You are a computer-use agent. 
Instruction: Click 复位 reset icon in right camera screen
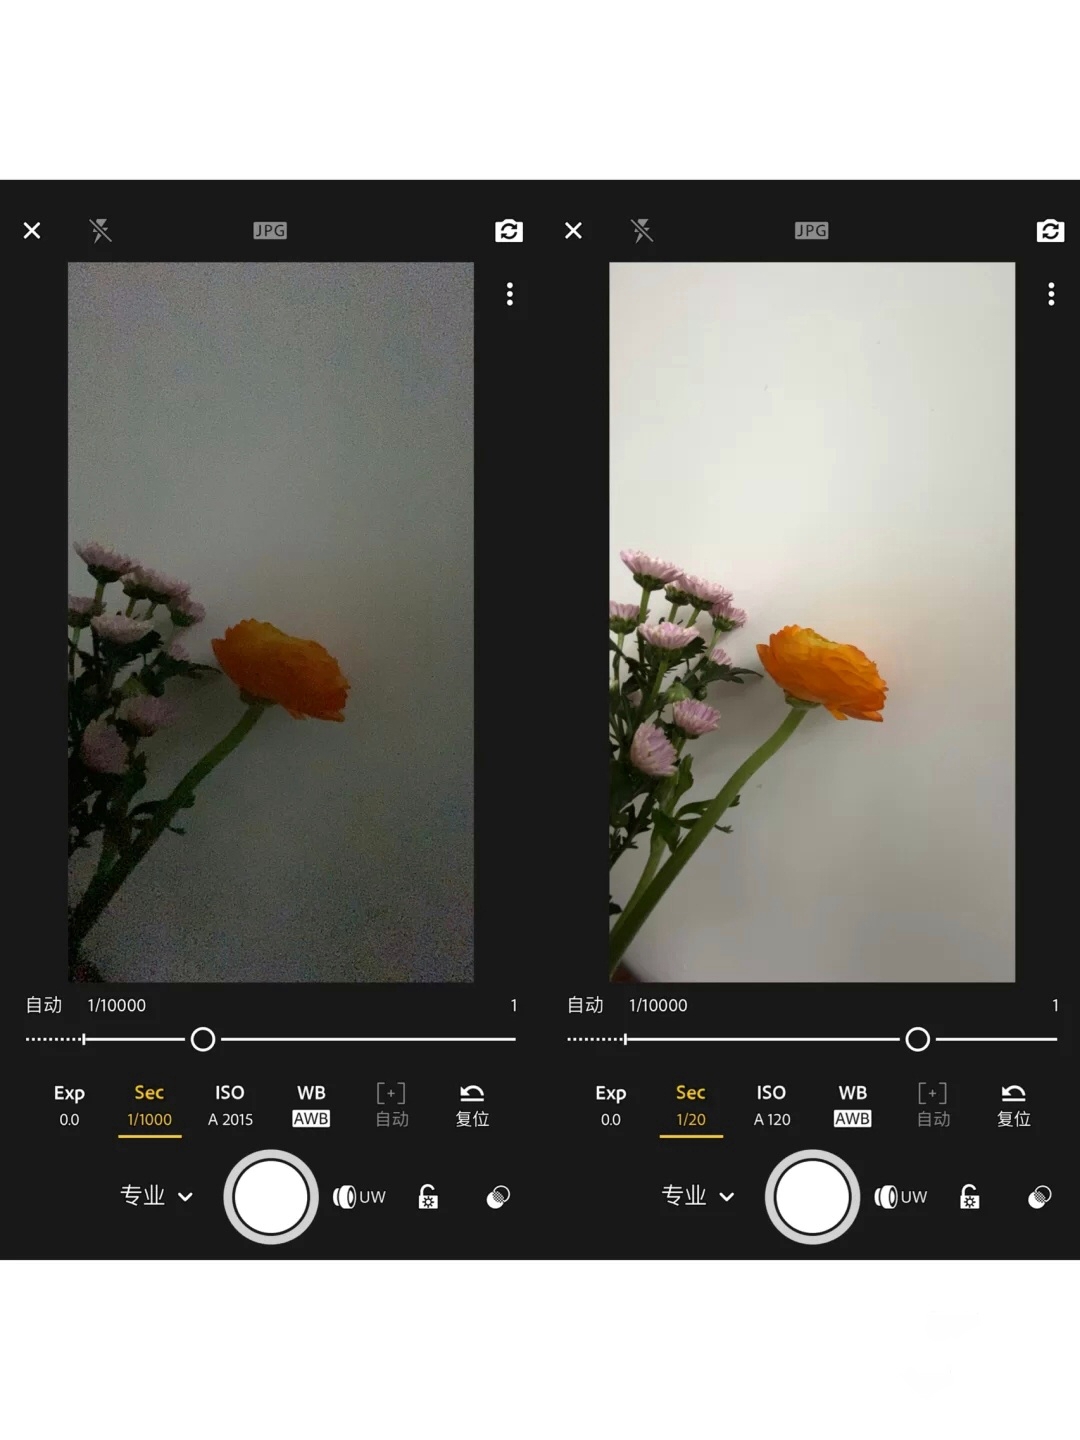[1013, 1105]
